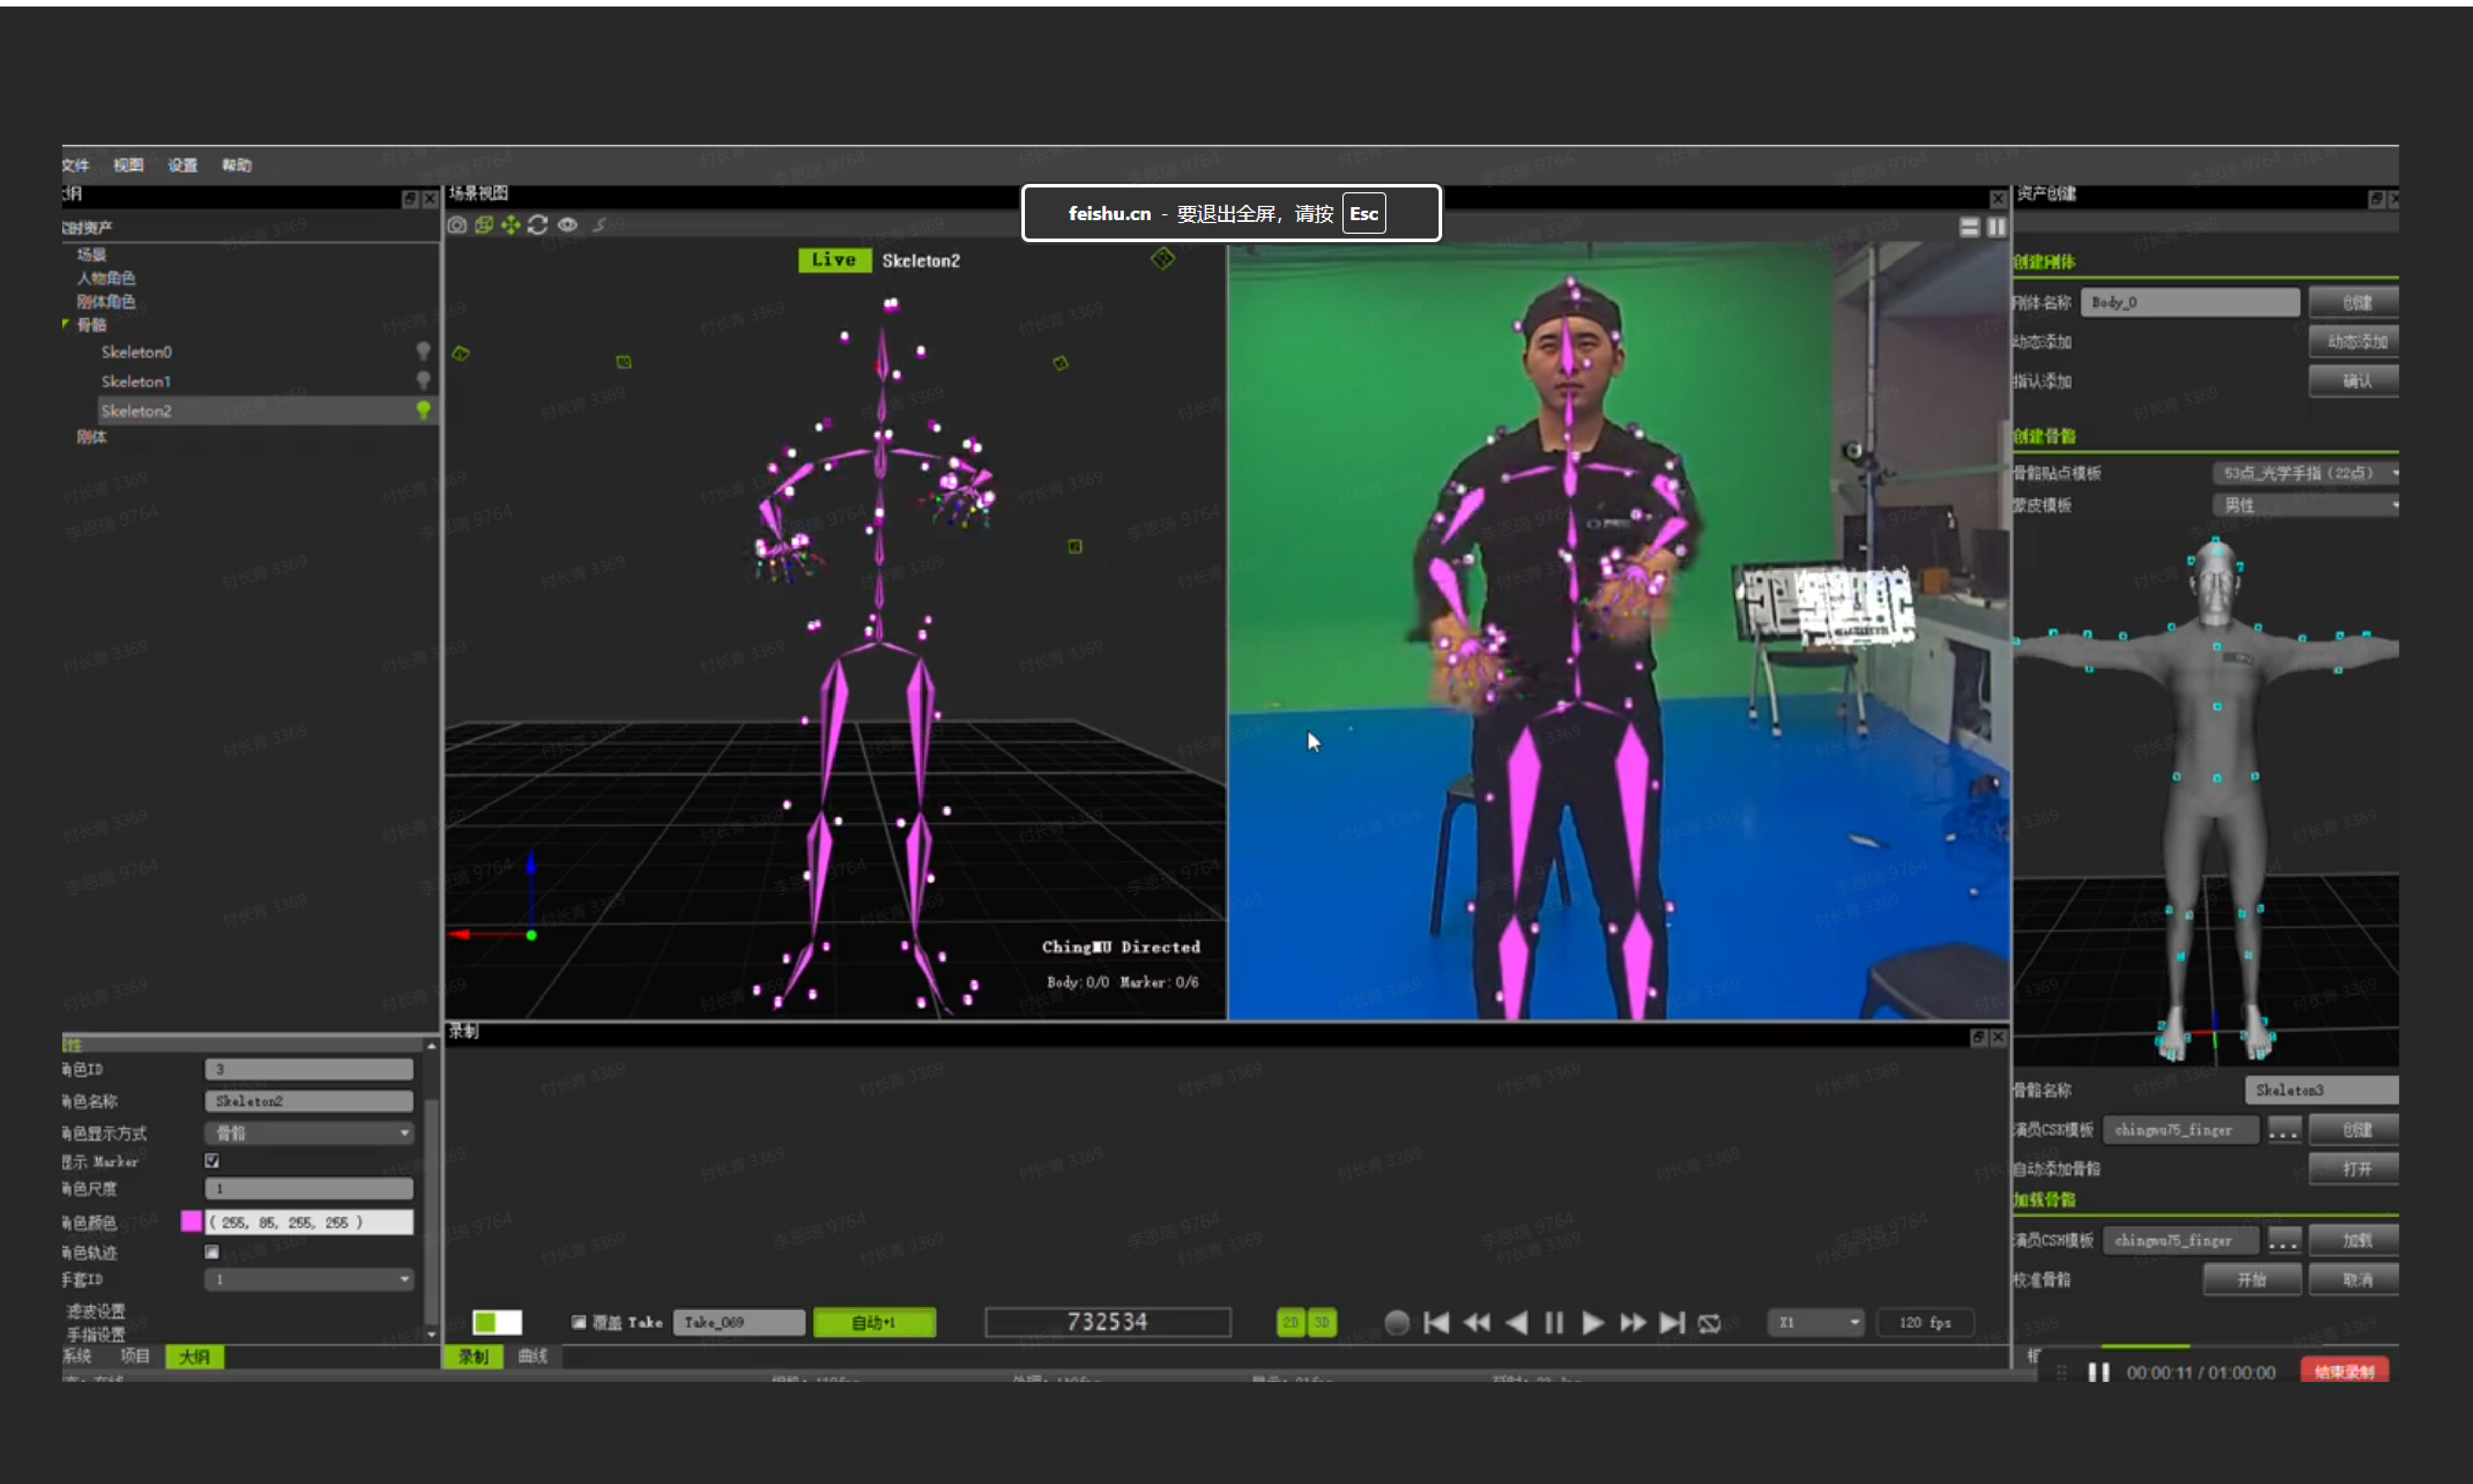Select Skeleton0 in the asset tree

(137, 352)
